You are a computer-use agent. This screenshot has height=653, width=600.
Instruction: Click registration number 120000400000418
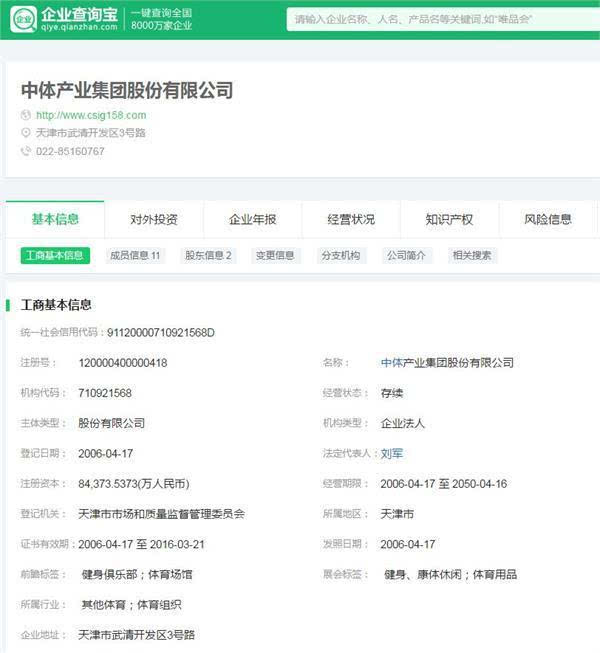(x=123, y=363)
